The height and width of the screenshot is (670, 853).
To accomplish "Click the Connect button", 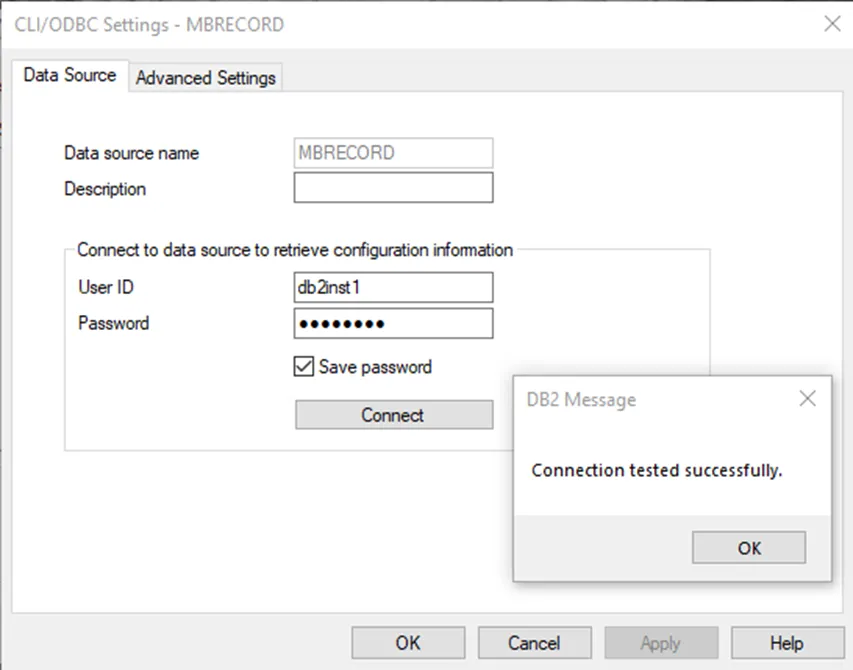I will point(394,415).
